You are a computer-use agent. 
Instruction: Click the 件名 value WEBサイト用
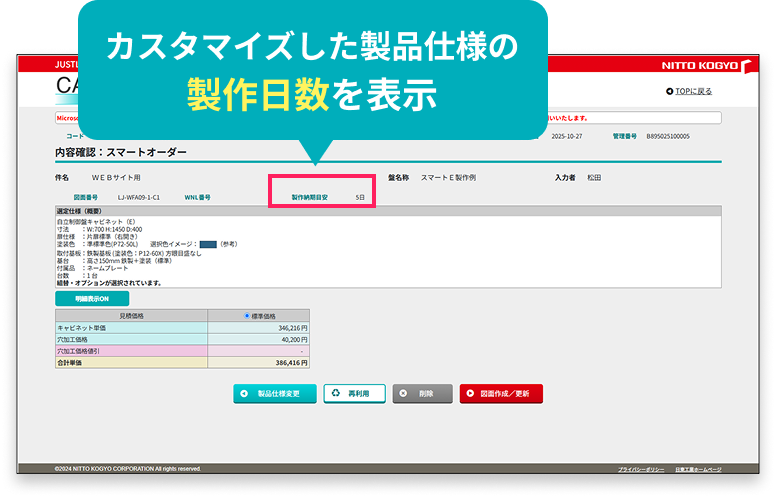coord(116,177)
